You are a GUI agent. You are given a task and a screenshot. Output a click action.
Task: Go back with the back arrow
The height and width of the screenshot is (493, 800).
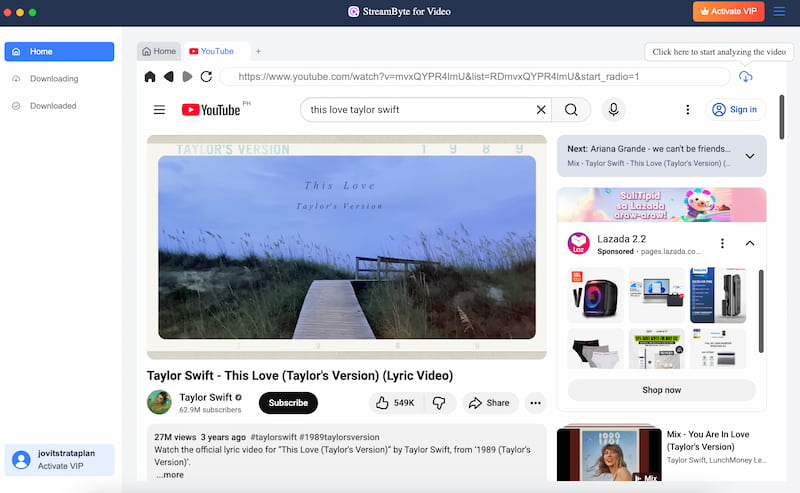point(168,77)
